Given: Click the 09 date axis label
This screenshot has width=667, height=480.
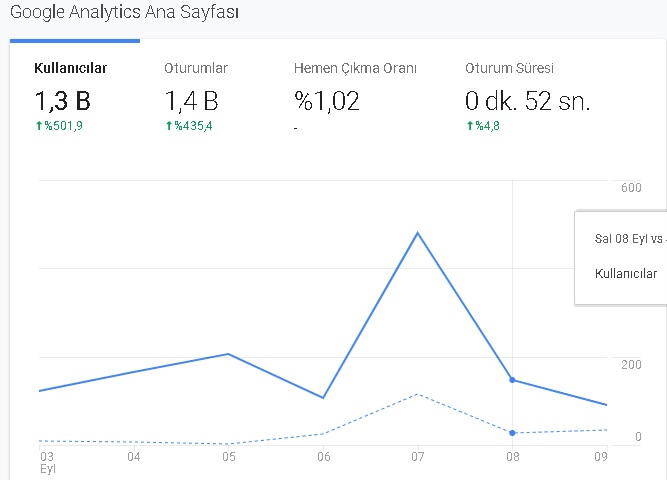Looking at the screenshot, I should 601,457.
